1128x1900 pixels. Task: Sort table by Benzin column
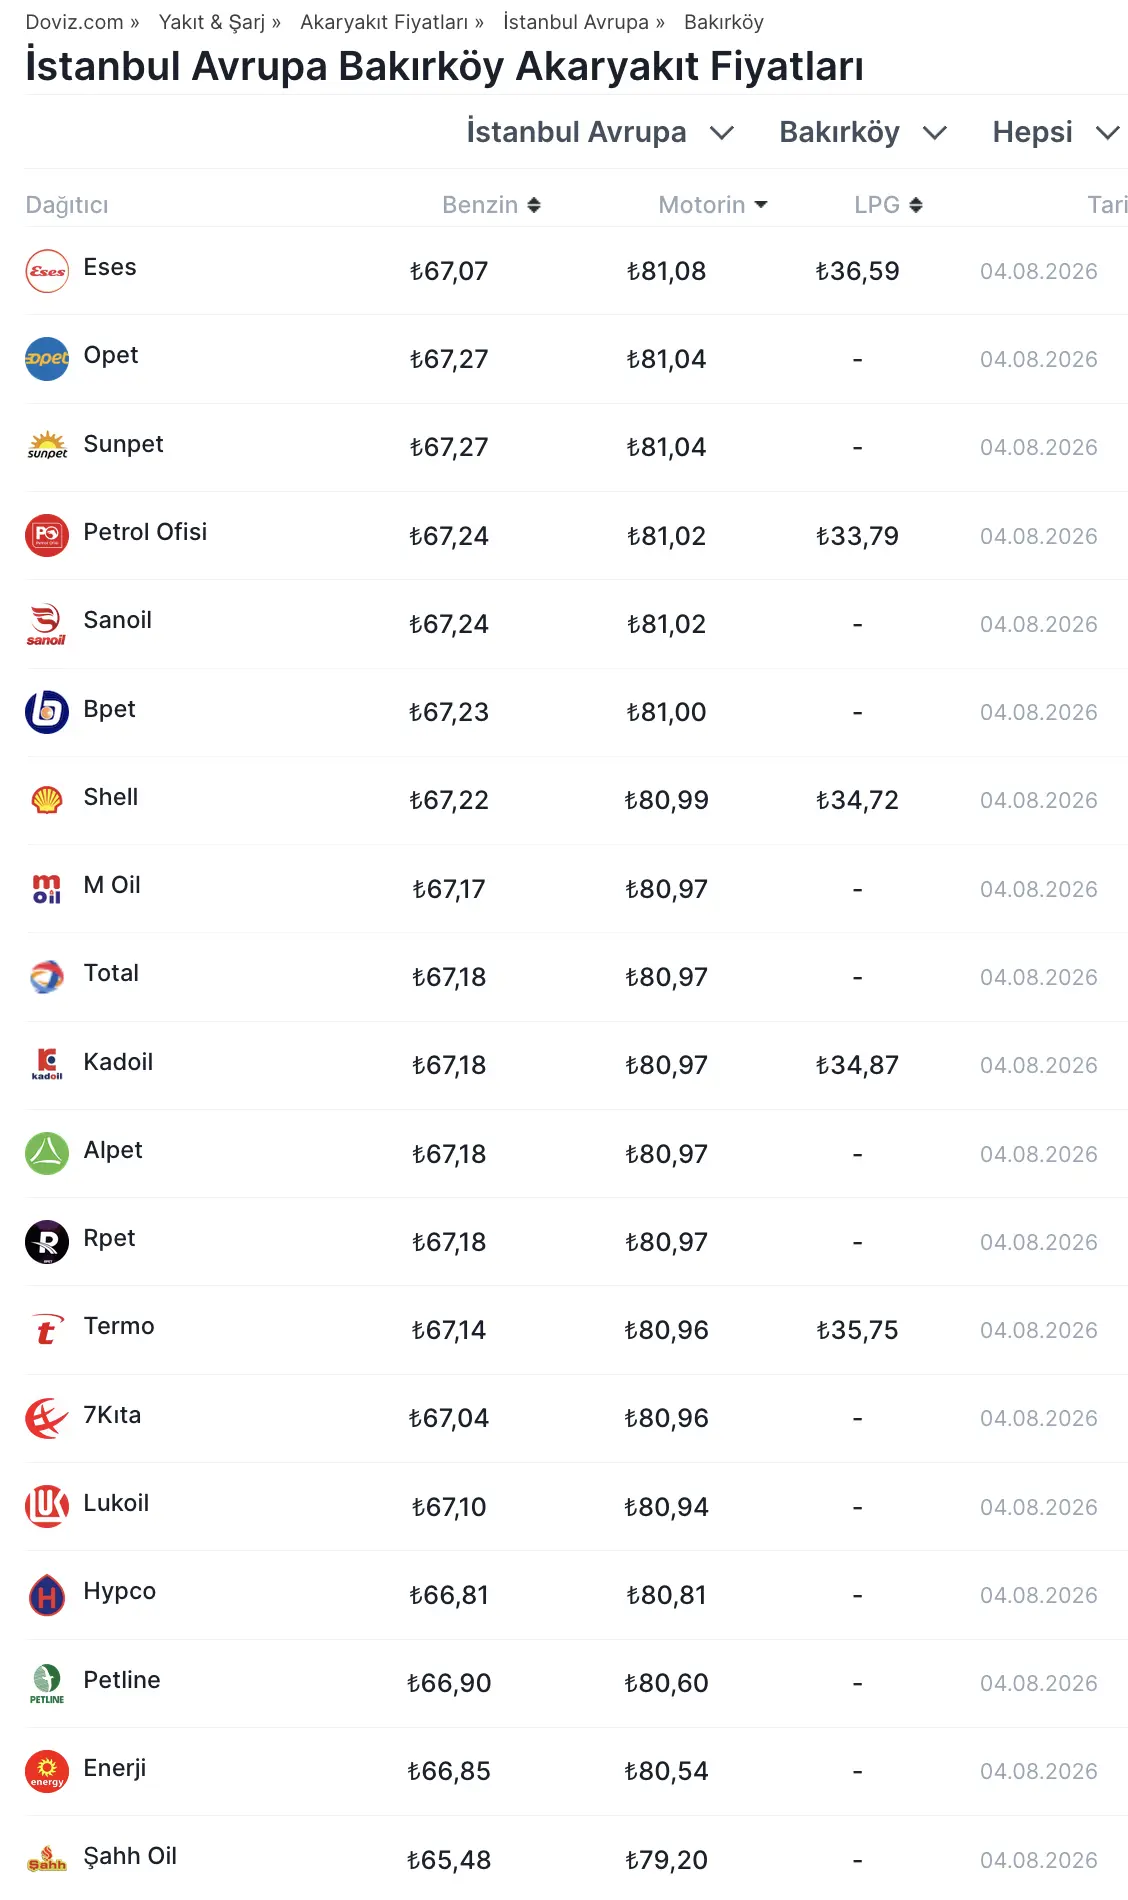click(491, 205)
